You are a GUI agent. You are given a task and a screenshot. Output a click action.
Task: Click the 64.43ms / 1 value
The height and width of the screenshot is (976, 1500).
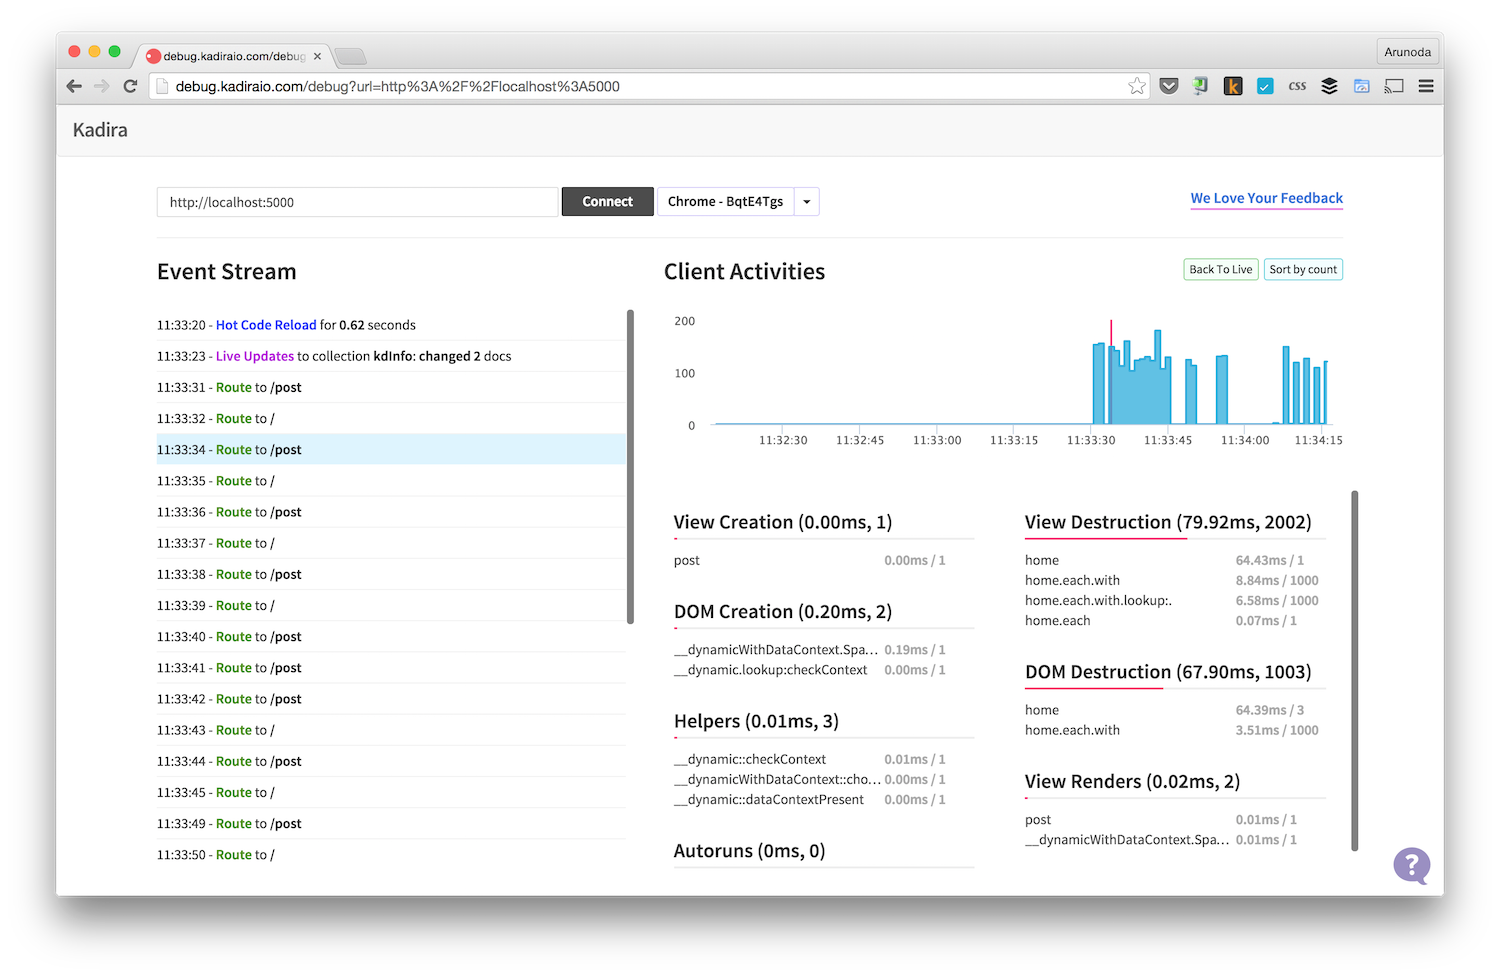pyautogui.click(x=1269, y=560)
